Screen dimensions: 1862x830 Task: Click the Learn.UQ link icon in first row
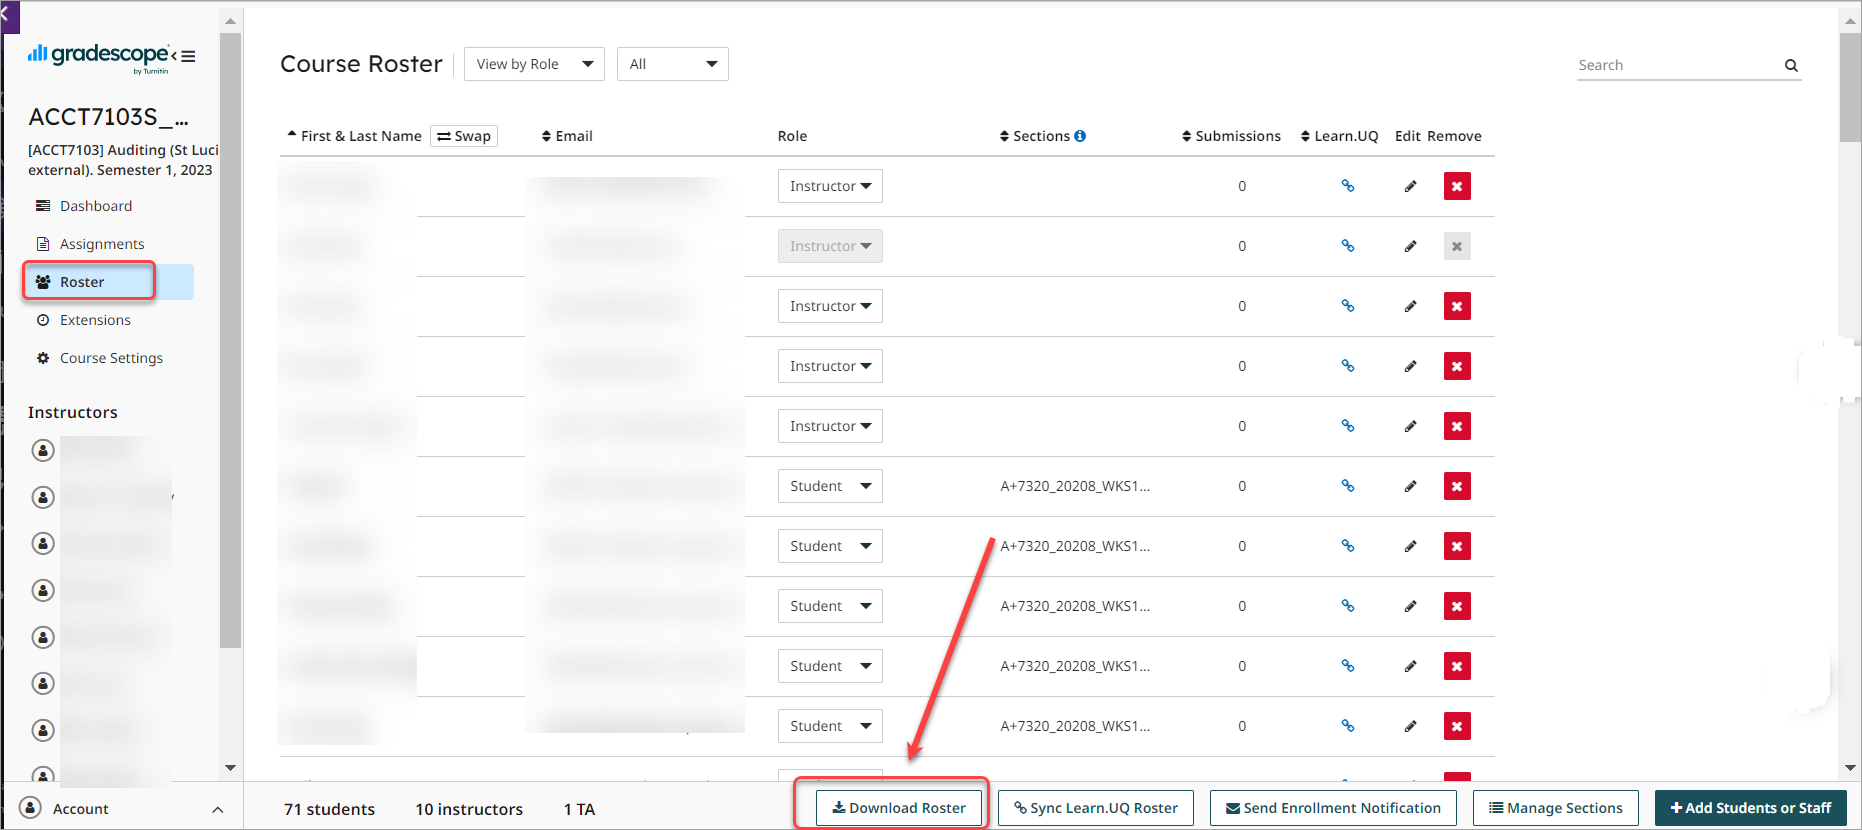click(1347, 186)
